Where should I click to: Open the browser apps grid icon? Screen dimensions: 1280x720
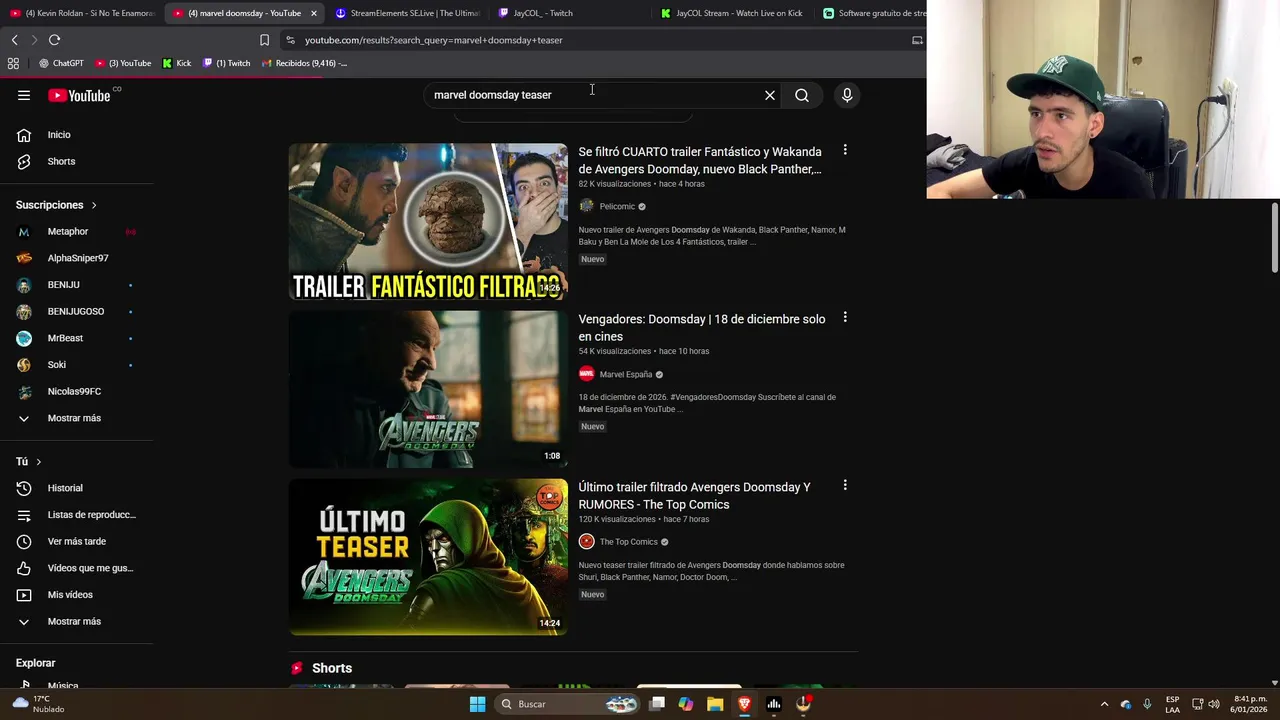pos(13,63)
